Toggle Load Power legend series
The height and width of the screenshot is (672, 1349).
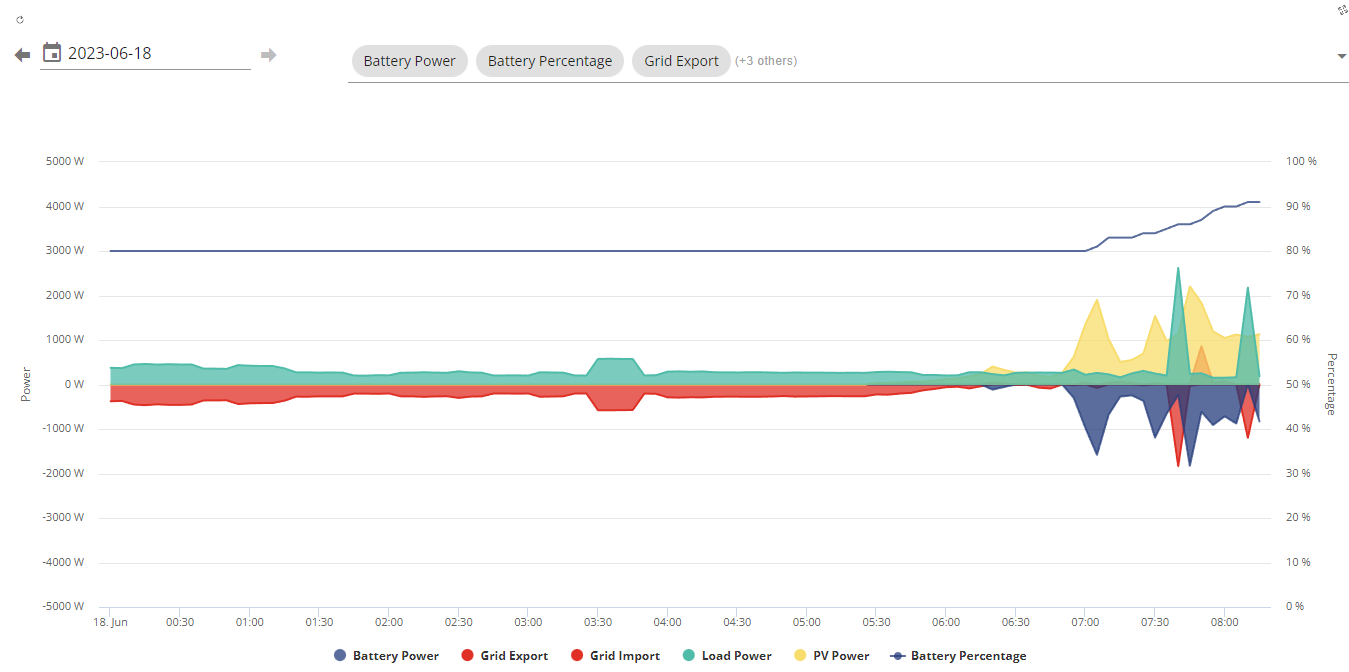tap(726, 656)
